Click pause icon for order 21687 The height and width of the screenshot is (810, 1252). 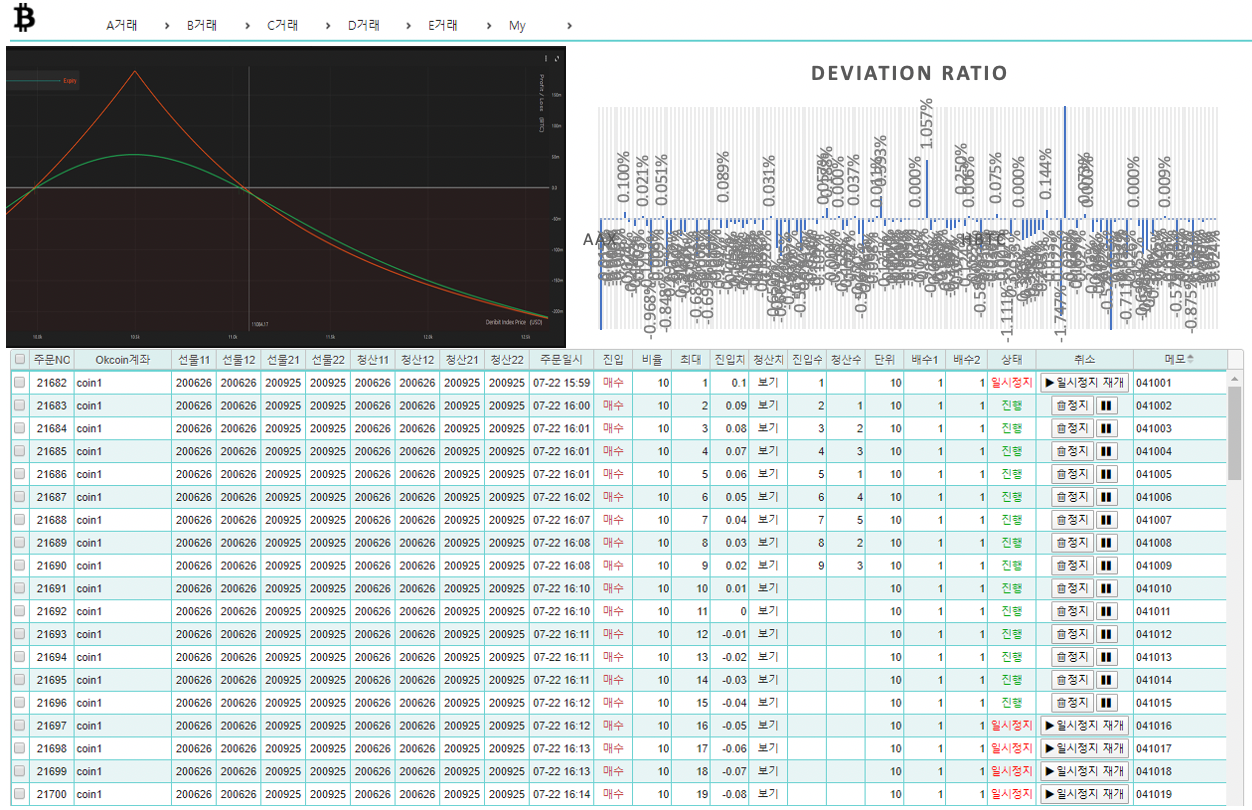pos(1106,497)
